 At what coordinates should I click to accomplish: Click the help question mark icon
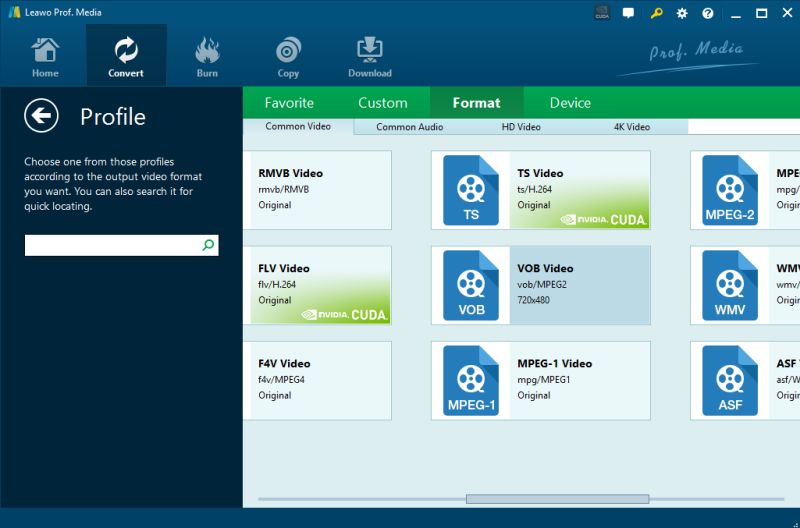tap(708, 13)
